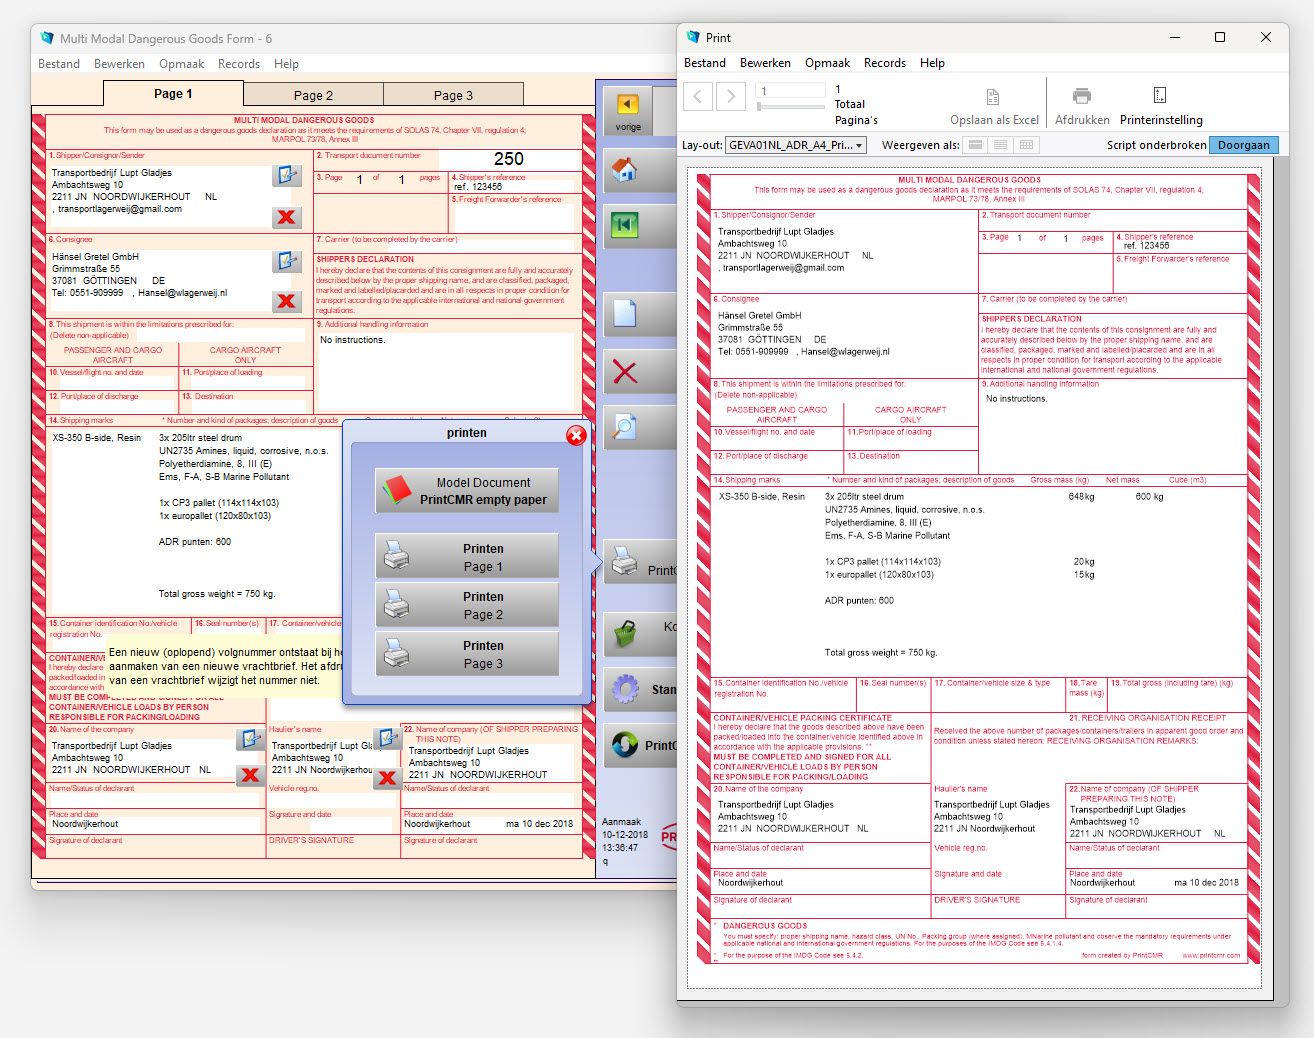Open Printerinstelling in the Print window
1314x1038 pixels.
pyautogui.click(x=1160, y=107)
